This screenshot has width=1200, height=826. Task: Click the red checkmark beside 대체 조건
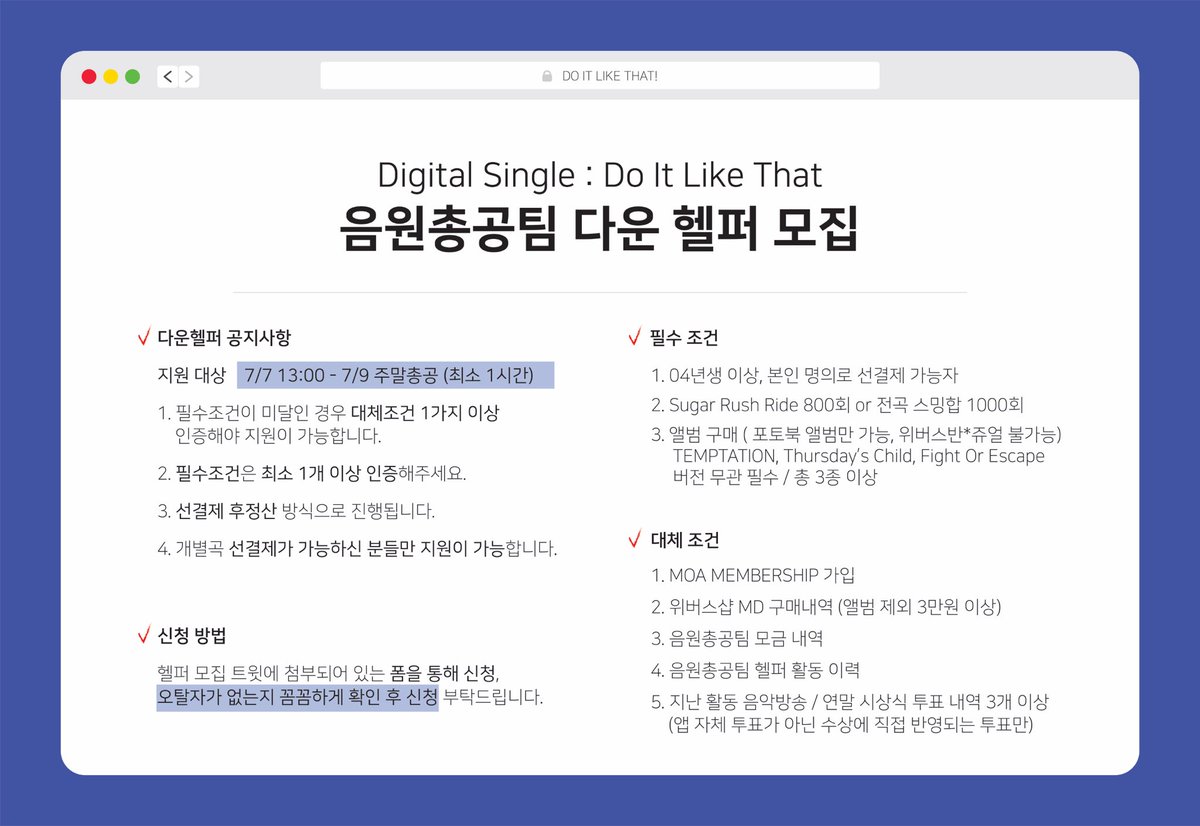coord(634,539)
